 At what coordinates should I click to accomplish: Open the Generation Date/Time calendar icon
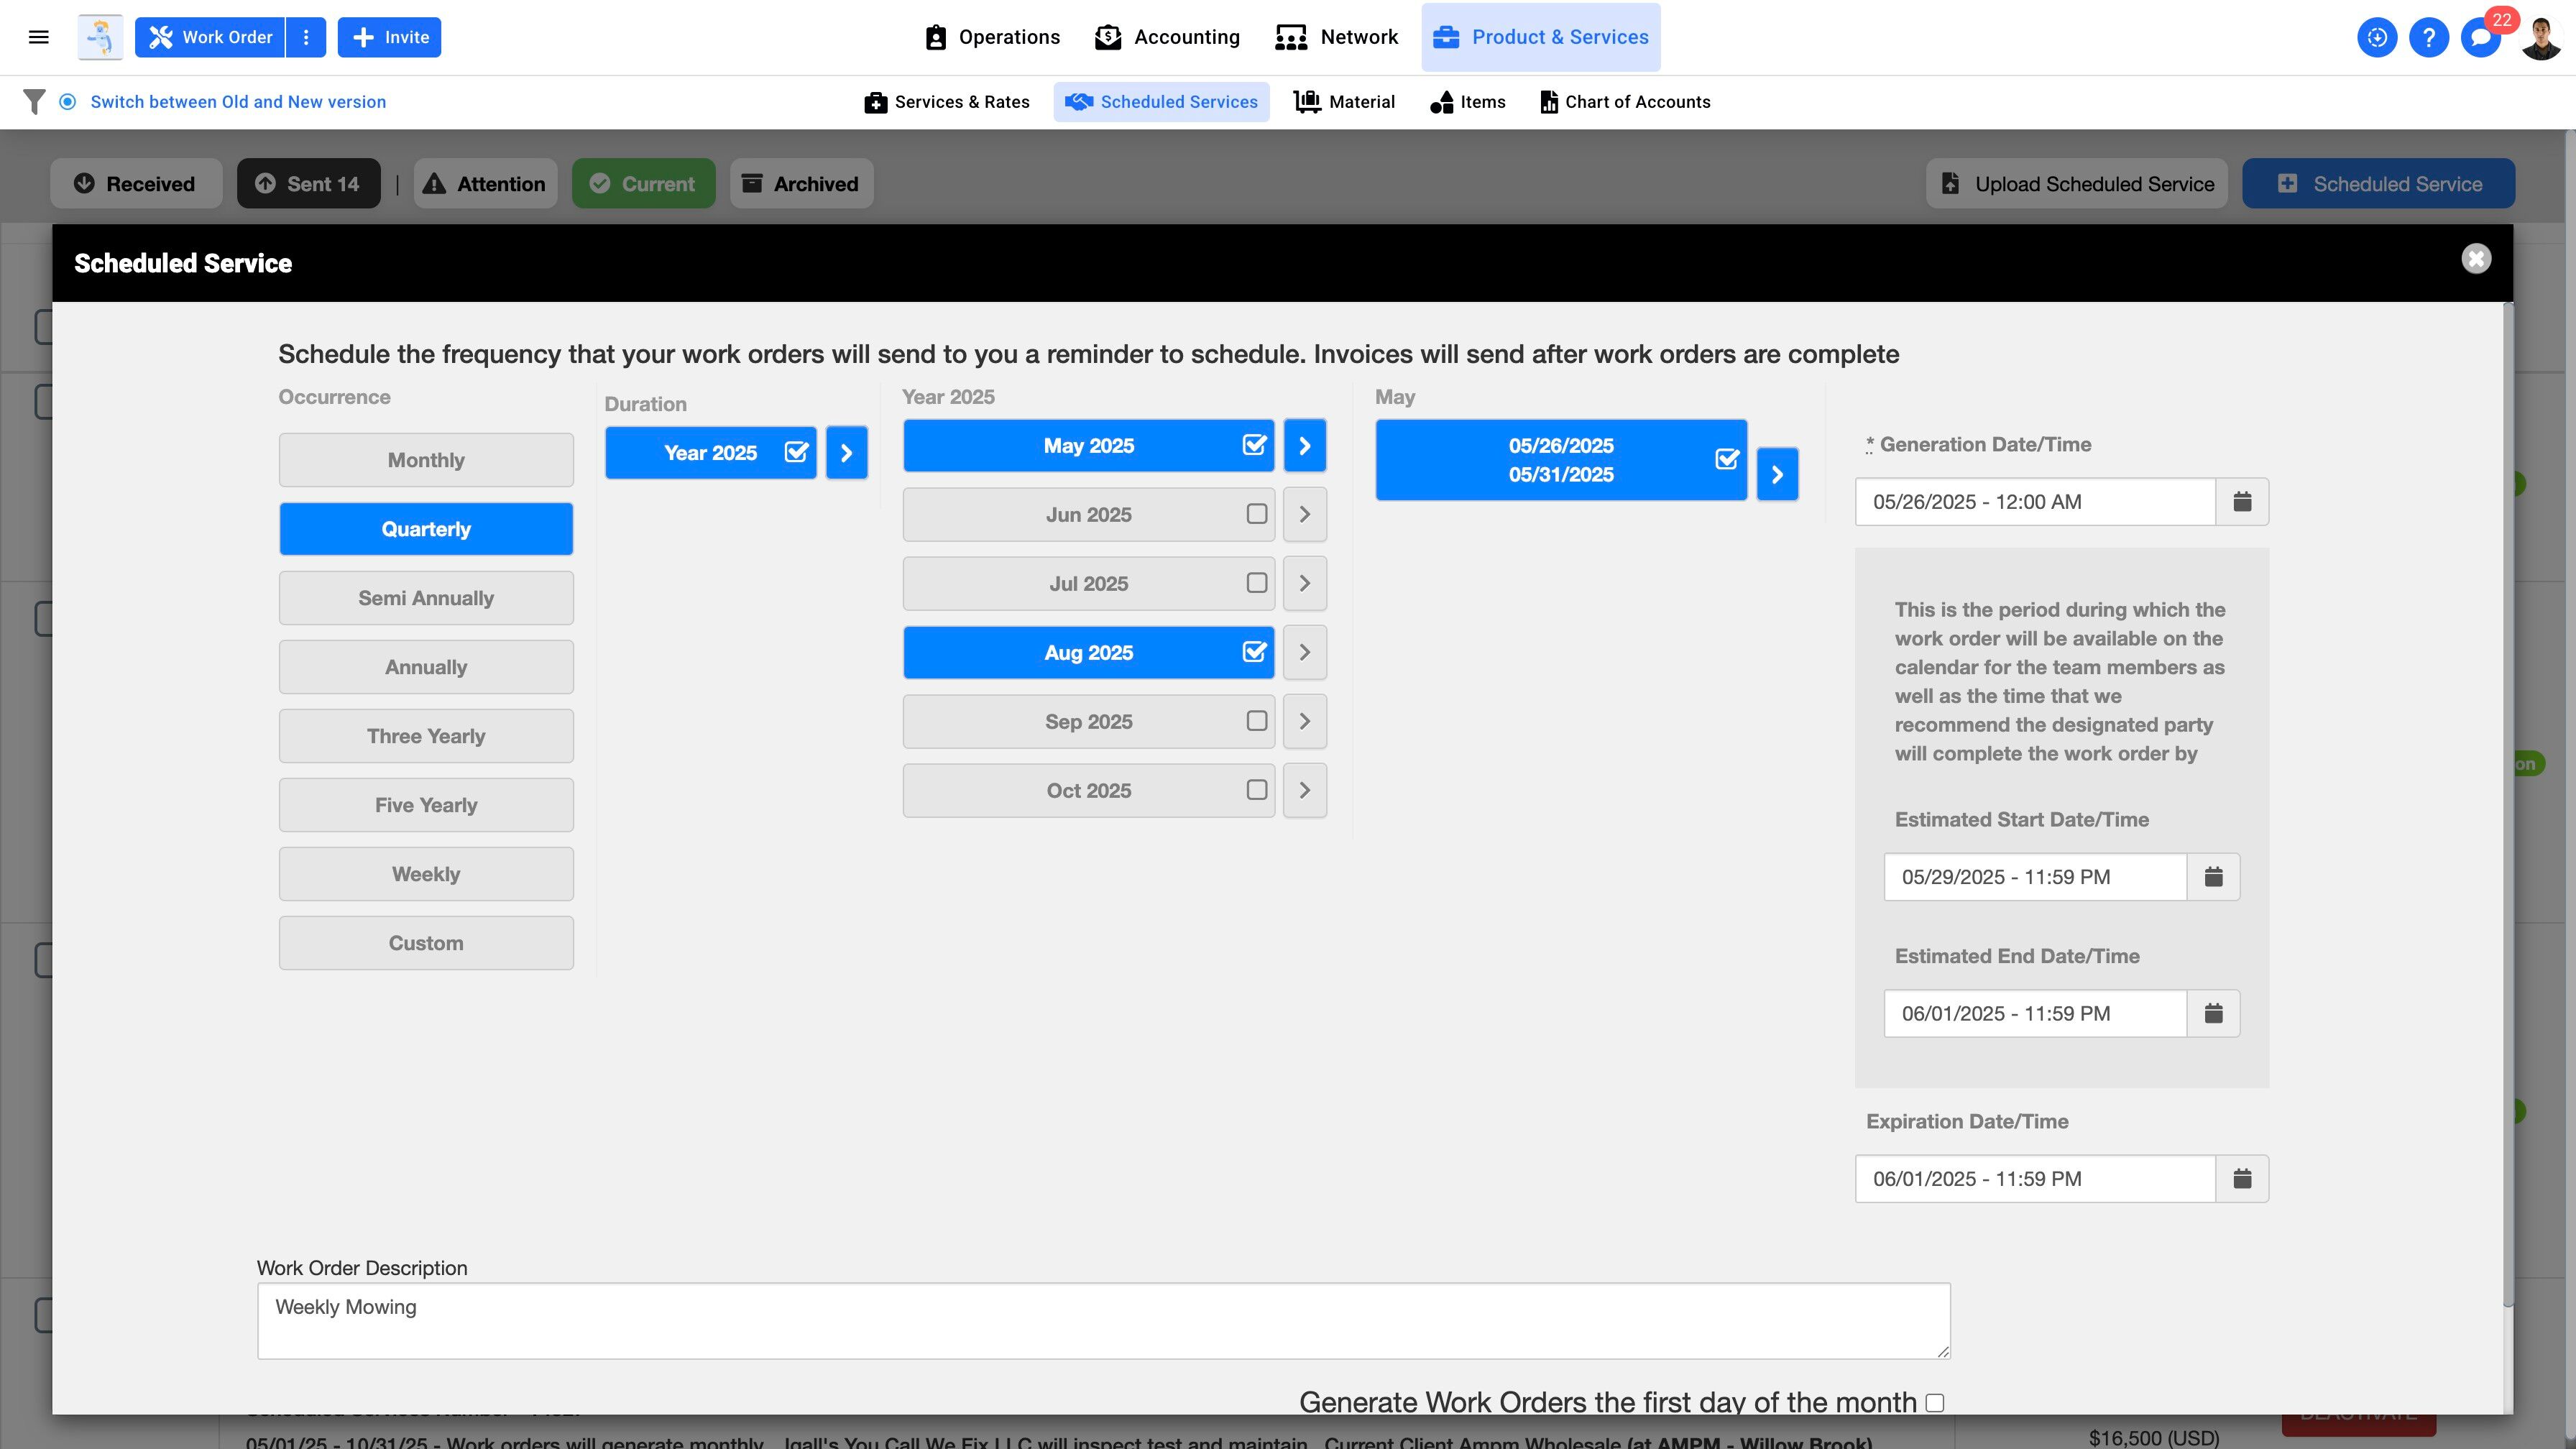click(x=2242, y=502)
